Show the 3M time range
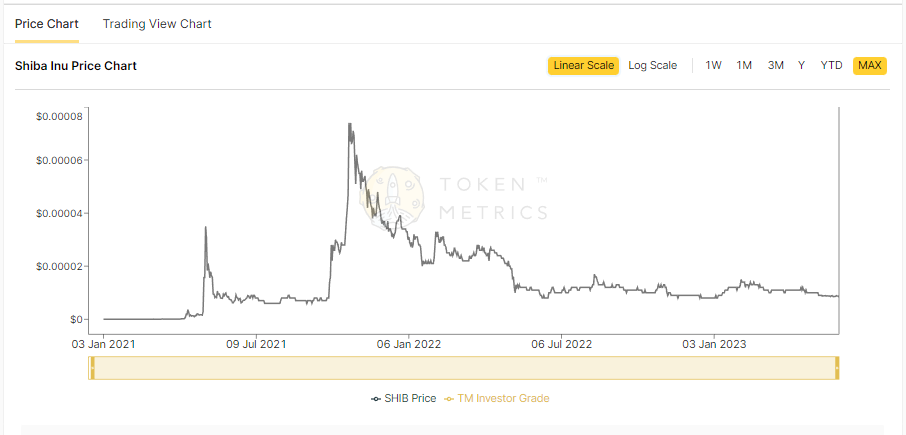The height and width of the screenshot is (435, 906). coord(775,66)
